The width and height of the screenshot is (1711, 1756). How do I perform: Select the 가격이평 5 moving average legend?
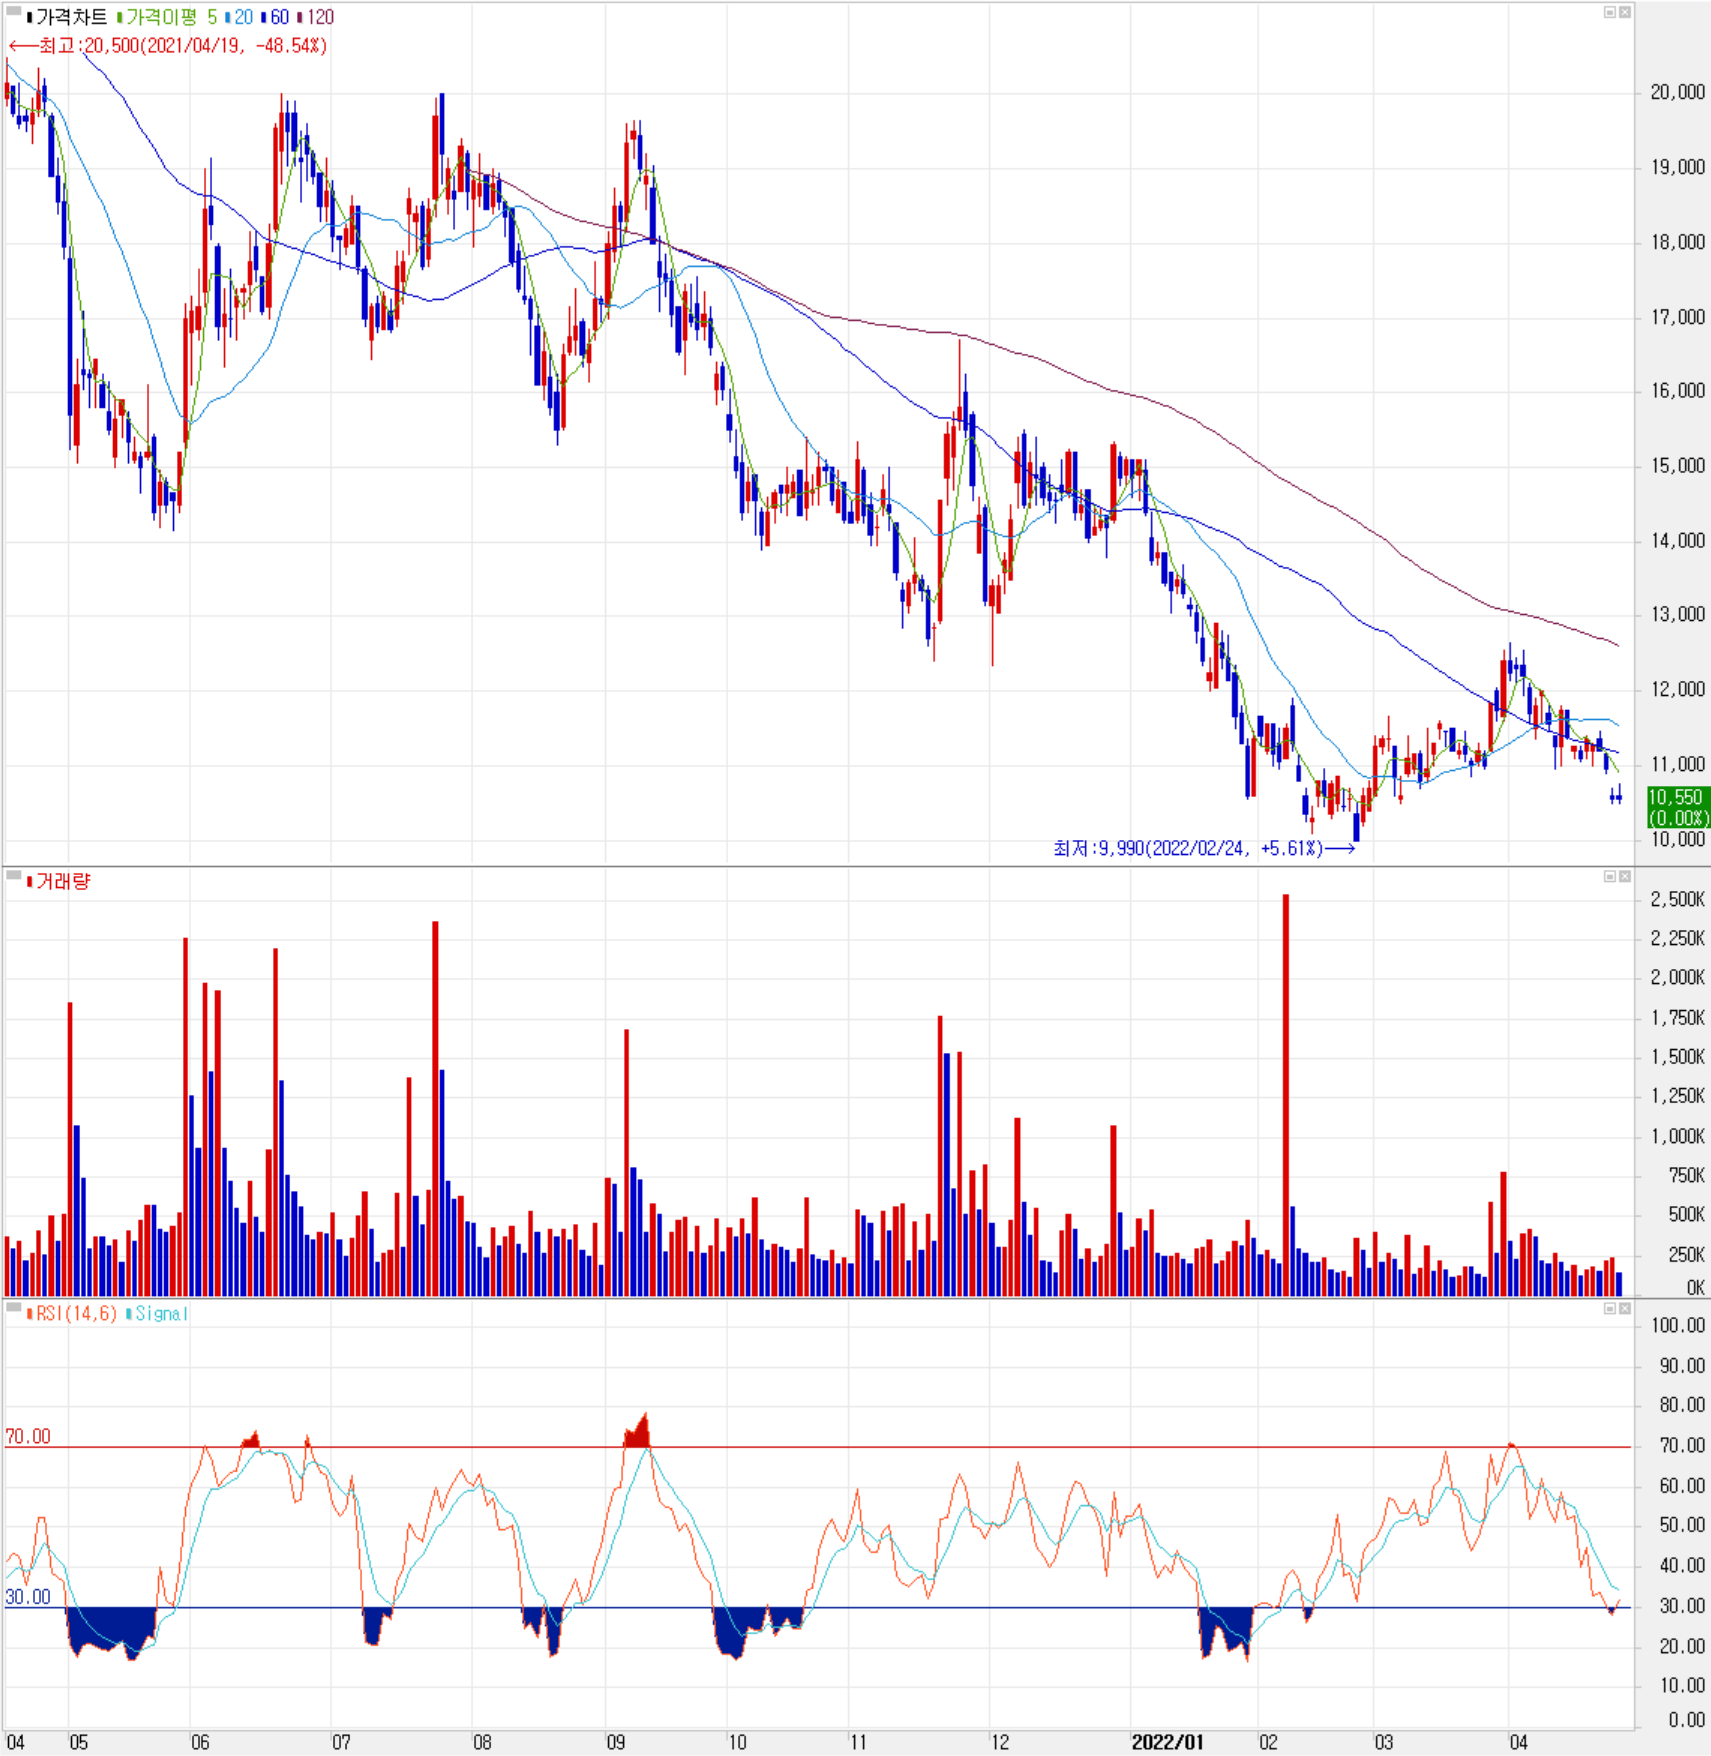click(x=167, y=17)
